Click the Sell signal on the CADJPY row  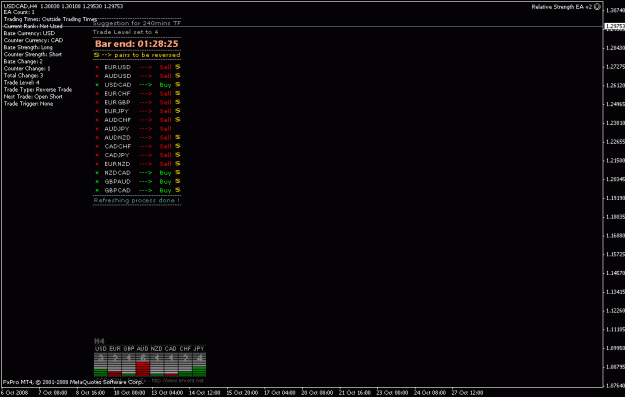[165, 155]
